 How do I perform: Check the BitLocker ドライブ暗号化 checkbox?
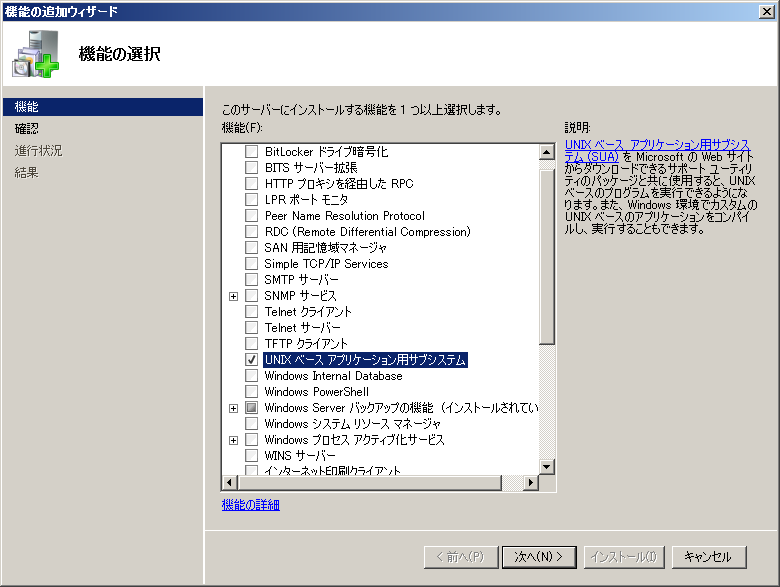click(251, 152)
